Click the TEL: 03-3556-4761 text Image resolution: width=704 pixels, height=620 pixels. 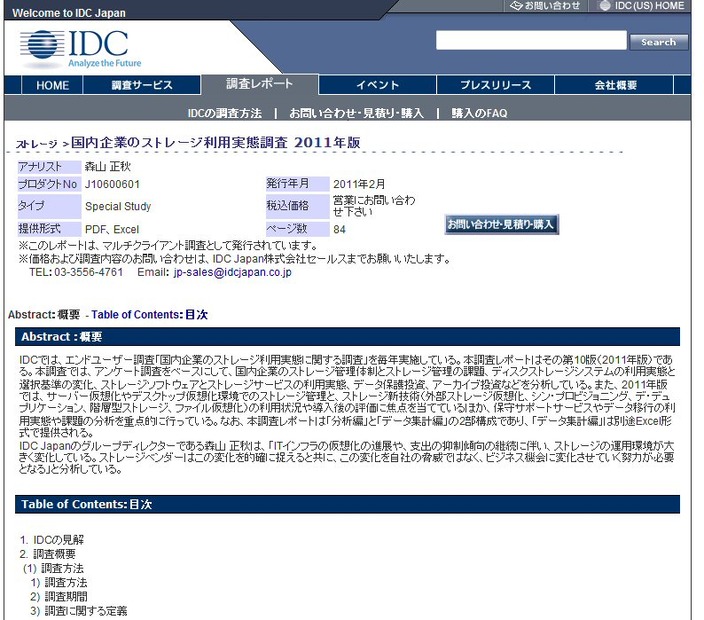coord(76,273)
